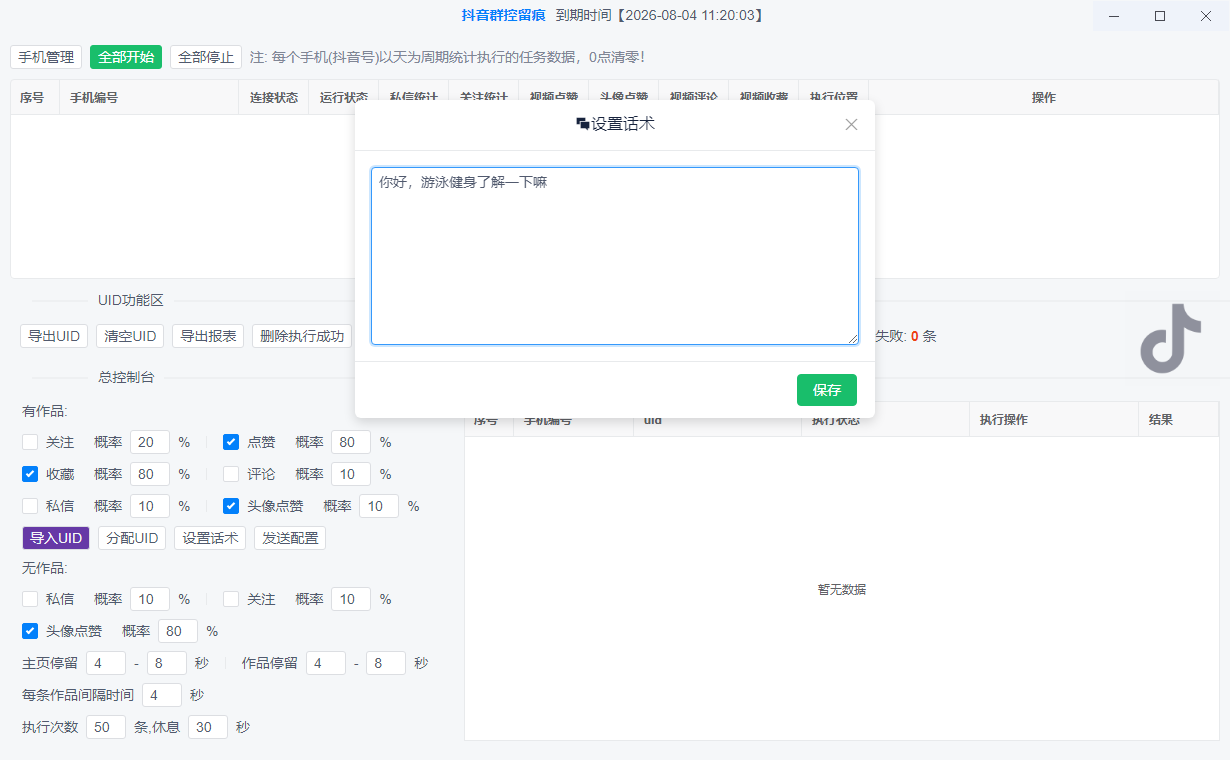
Task: Close the 设置话术 dialog with the X
Action: coord(851,125)
